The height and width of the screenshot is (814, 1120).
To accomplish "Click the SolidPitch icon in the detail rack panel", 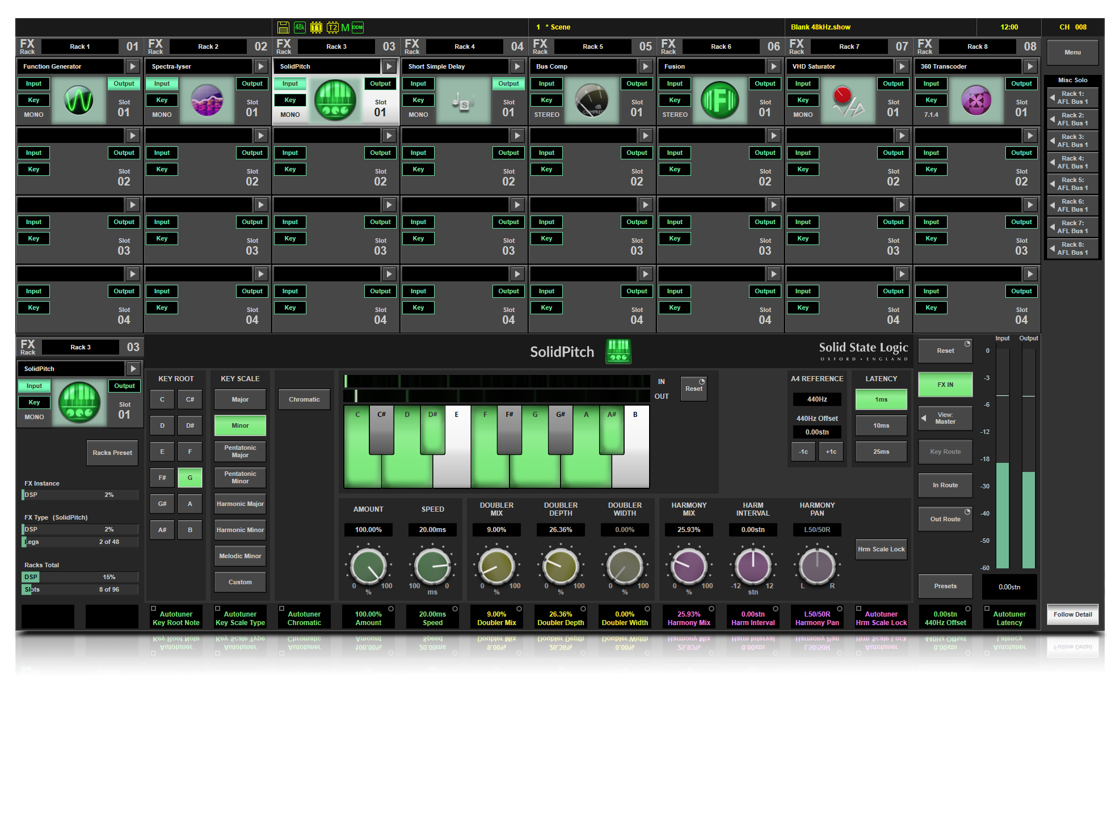I will (79, 403).
